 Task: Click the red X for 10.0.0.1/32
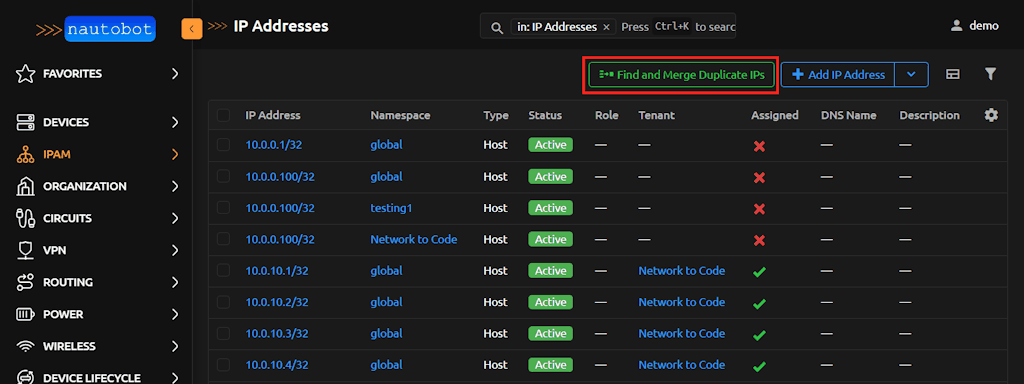click(759, 146)
